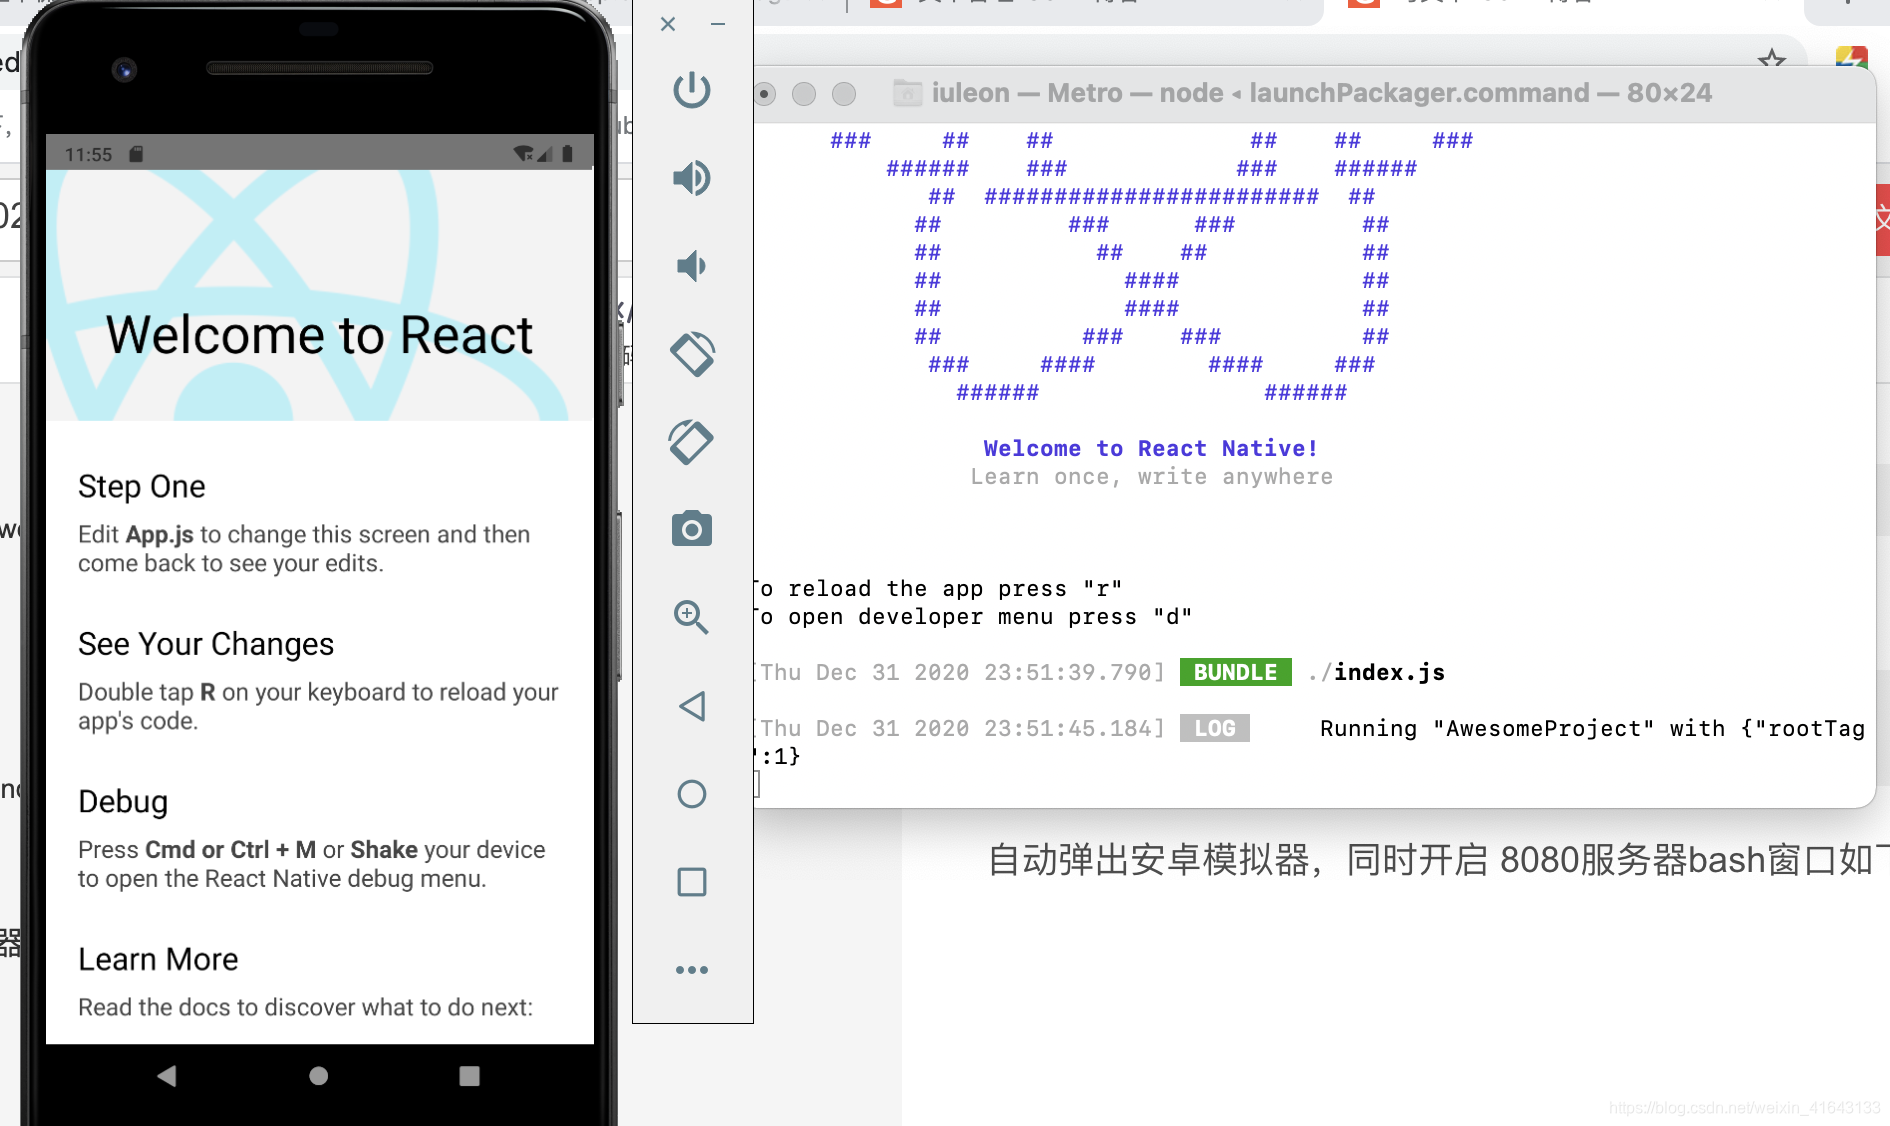Click the terminal window close dot
The width and height of the screenshot is (1890, 1126).
765,94
